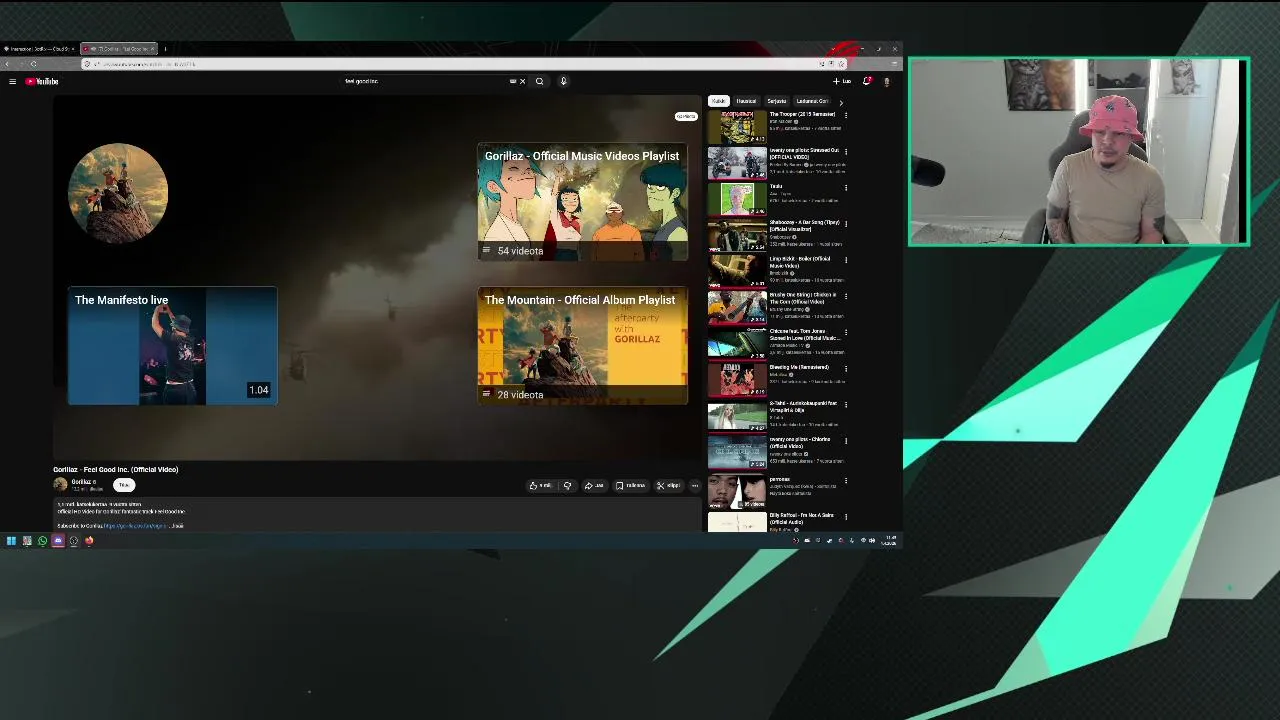Open options menu for Chicane Tom Jones video
Viewport: 1280px width, 720px height.
click(846, 331)
